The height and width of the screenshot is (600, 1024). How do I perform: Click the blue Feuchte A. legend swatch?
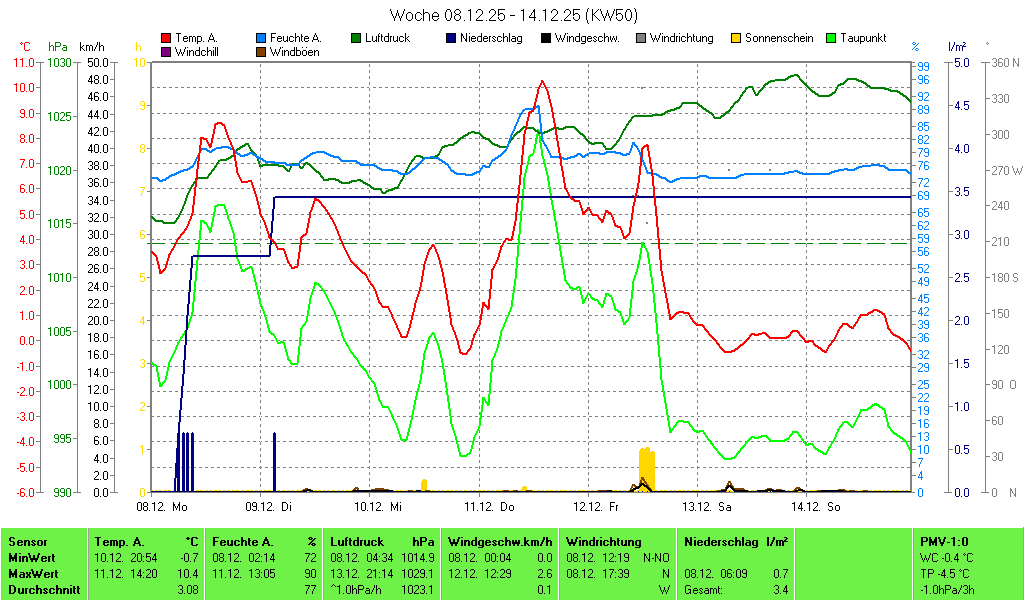point(262,38)
